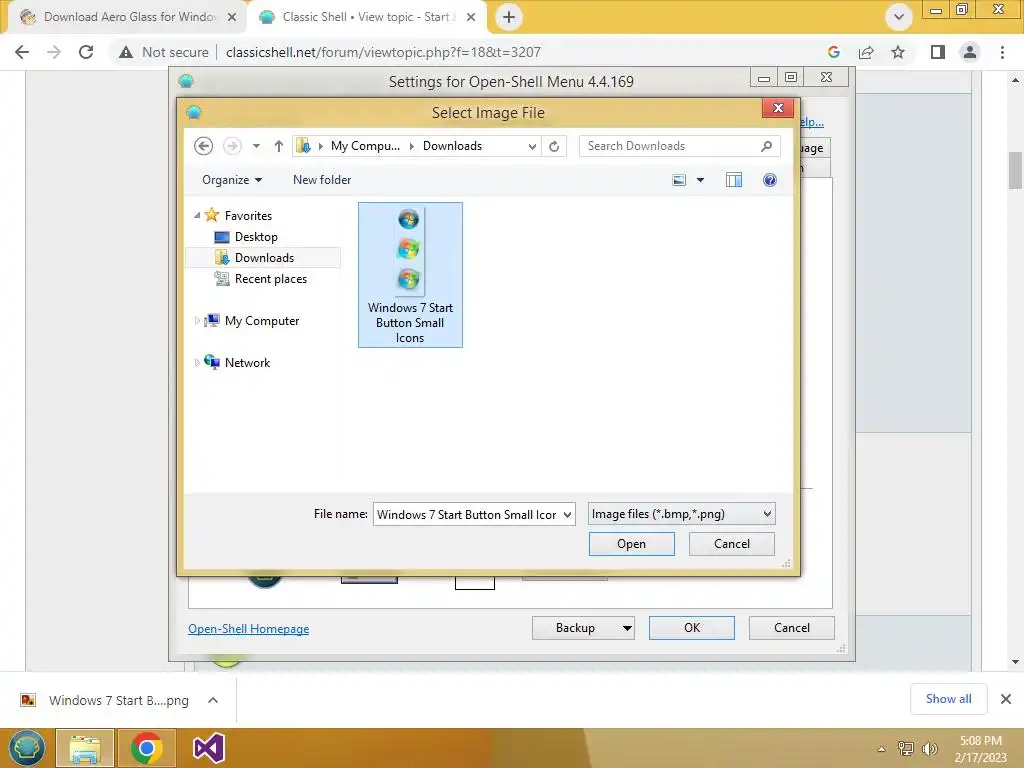The height and width of the screenshot is (768, 1024).
Task: Select My Computer in navigation pane
Action: [x=262, y=321]
